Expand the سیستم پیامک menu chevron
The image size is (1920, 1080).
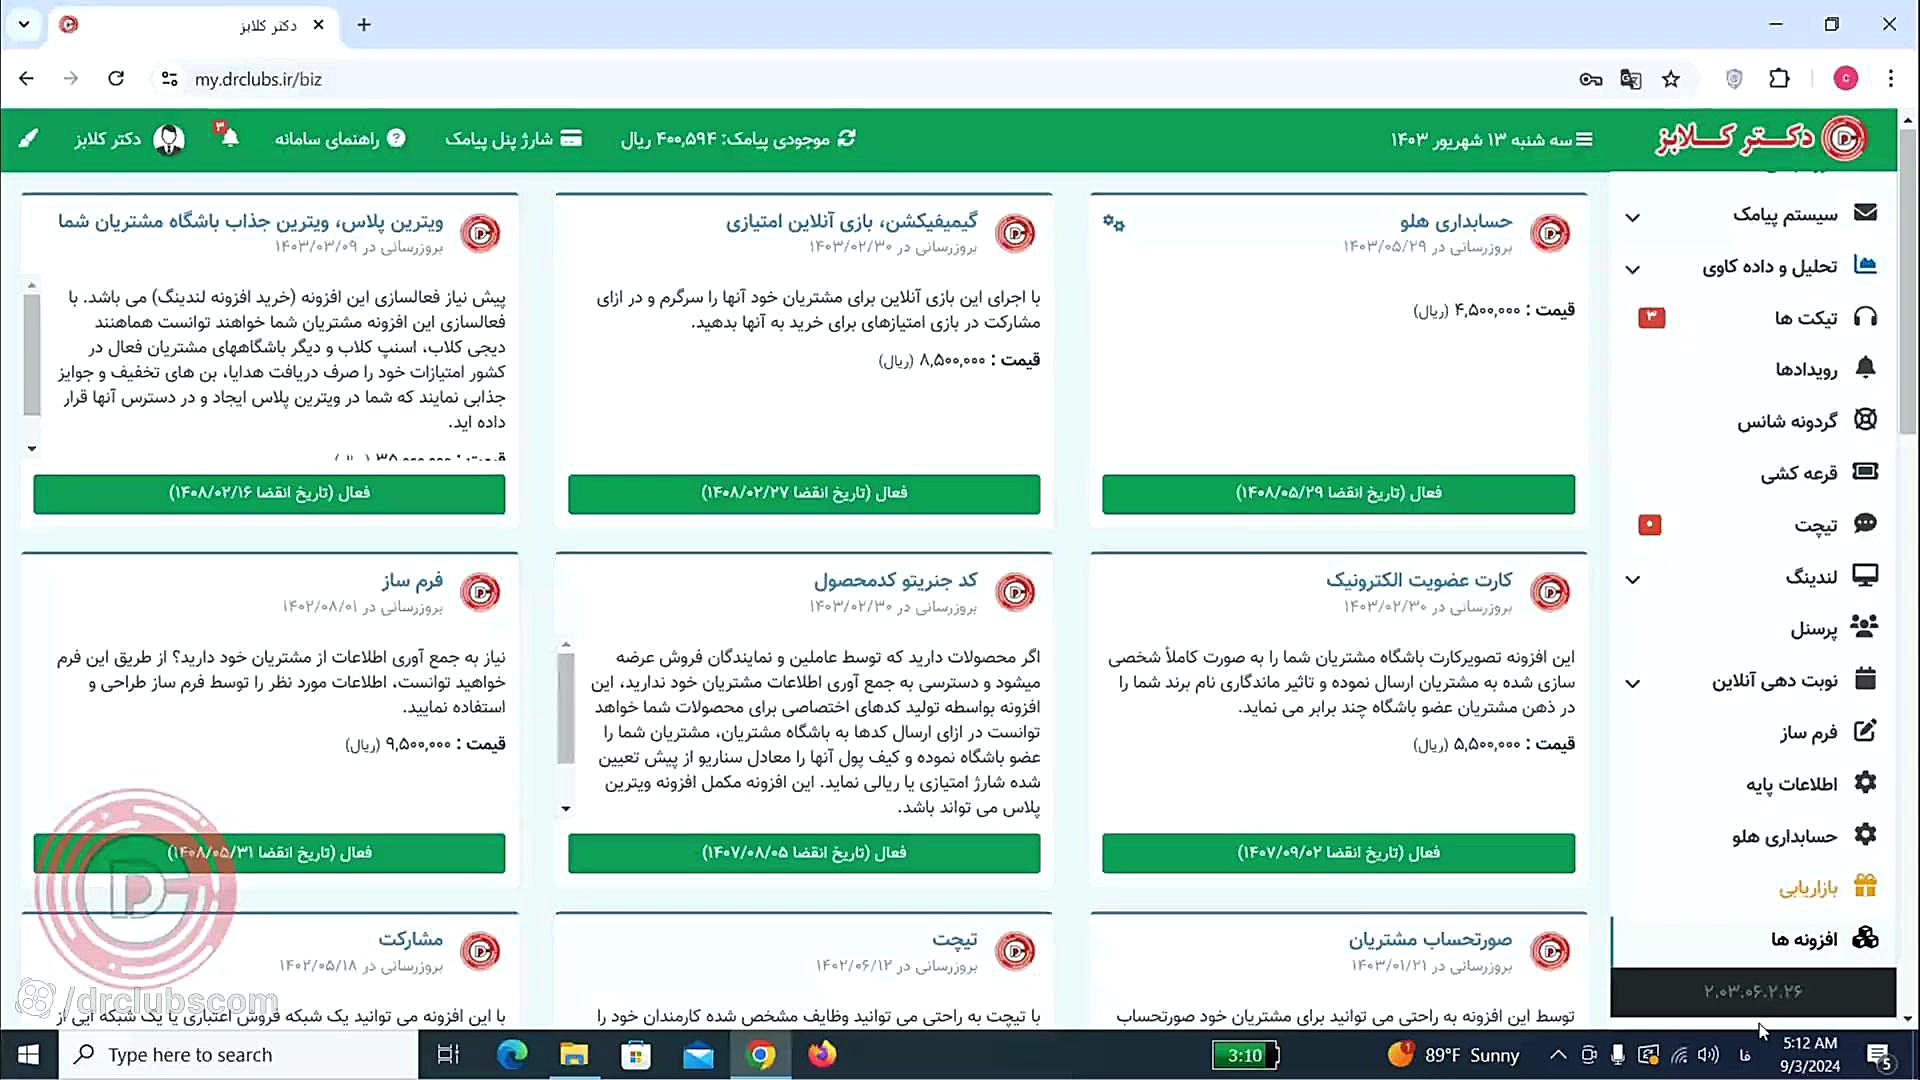pyautogui.click(x=1633, y=217)
